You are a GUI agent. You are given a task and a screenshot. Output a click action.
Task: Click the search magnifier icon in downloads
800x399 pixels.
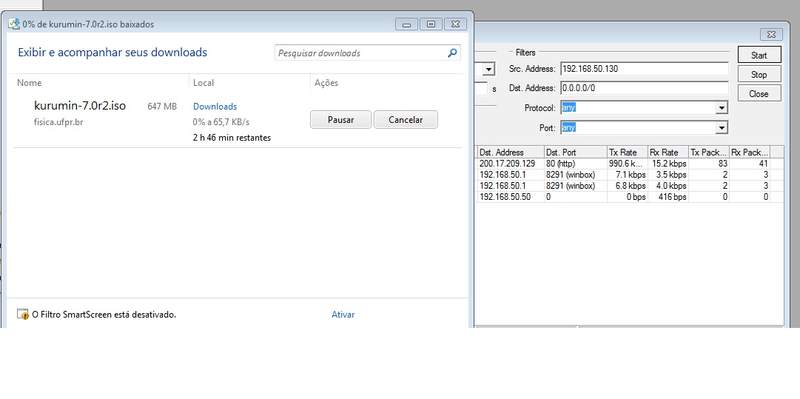pyautogui.click(x=452, y=53)
